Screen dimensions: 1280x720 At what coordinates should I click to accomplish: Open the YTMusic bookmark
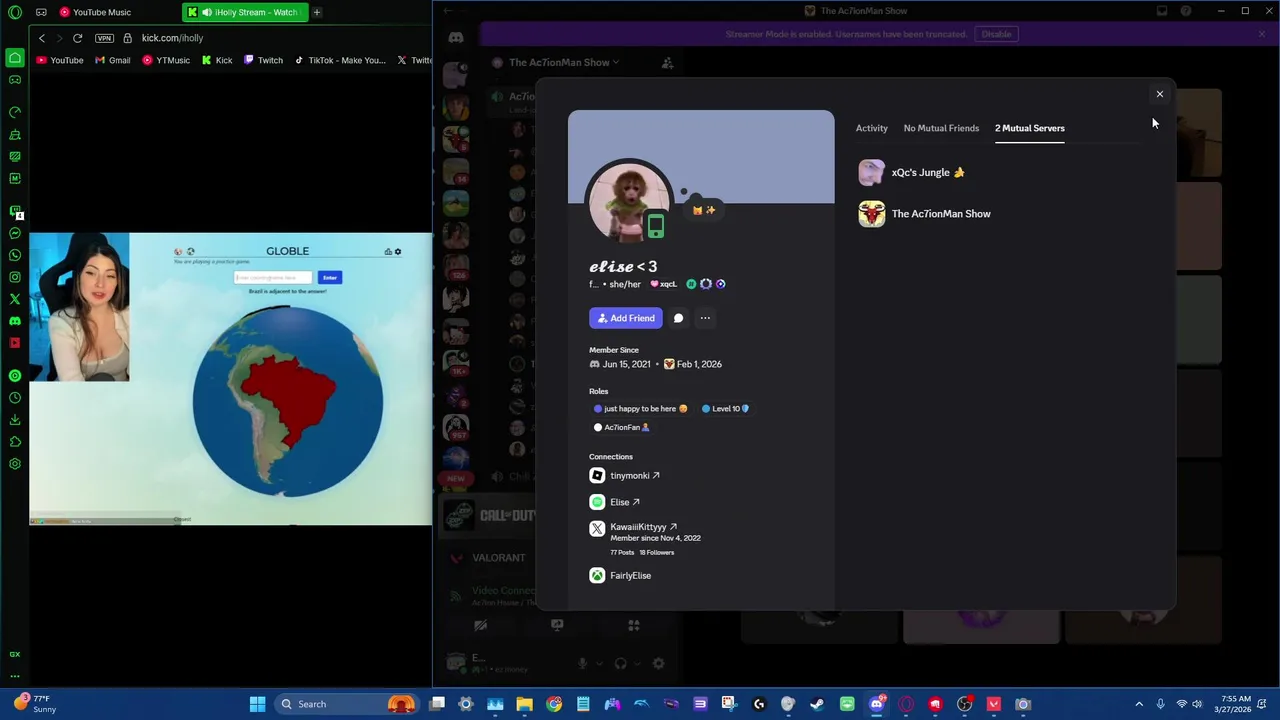click(x=166, y=60)
